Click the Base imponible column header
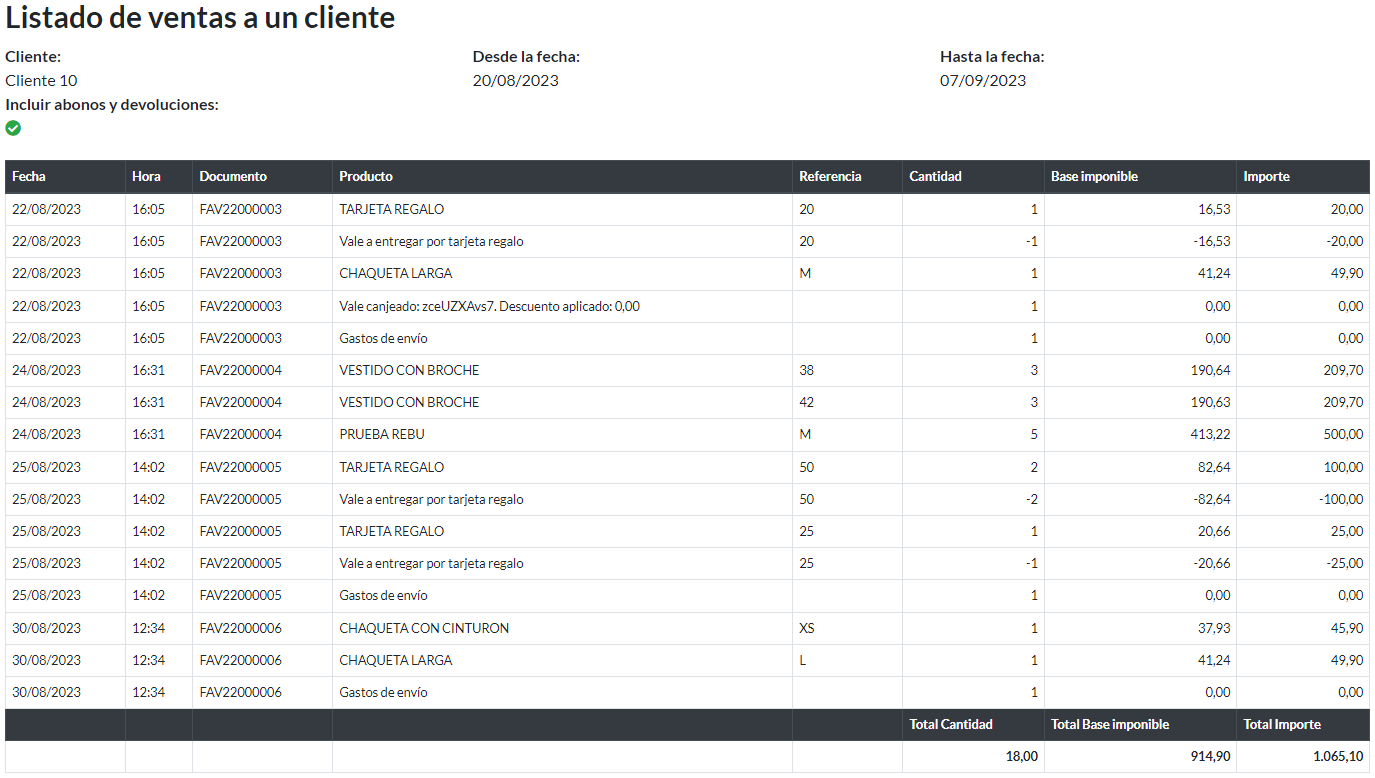 tap(1094, 176)
